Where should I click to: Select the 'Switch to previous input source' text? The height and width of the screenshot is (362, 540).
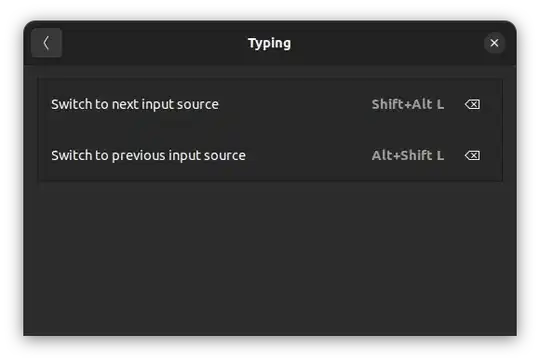click(148, 155)
